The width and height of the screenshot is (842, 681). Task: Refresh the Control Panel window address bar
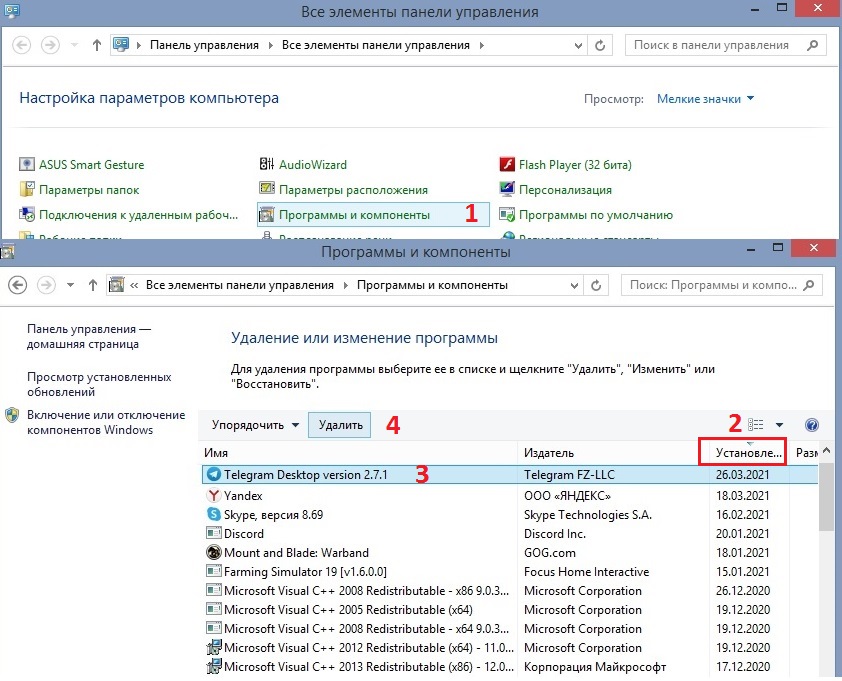point(600,46)
